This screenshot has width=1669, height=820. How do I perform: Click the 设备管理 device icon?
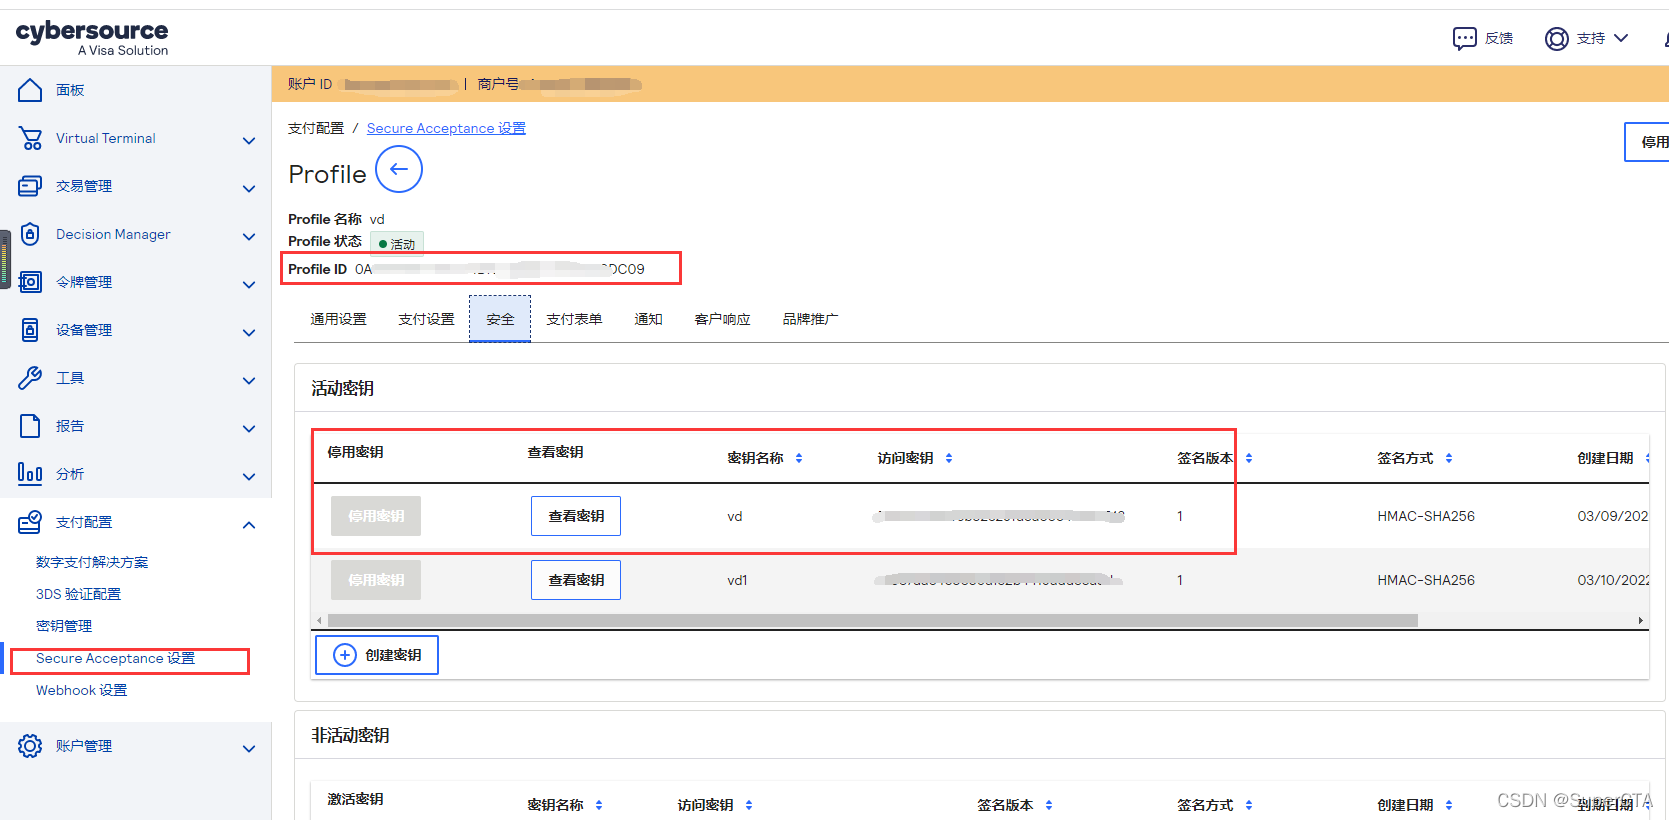click(x=30, y=330)
